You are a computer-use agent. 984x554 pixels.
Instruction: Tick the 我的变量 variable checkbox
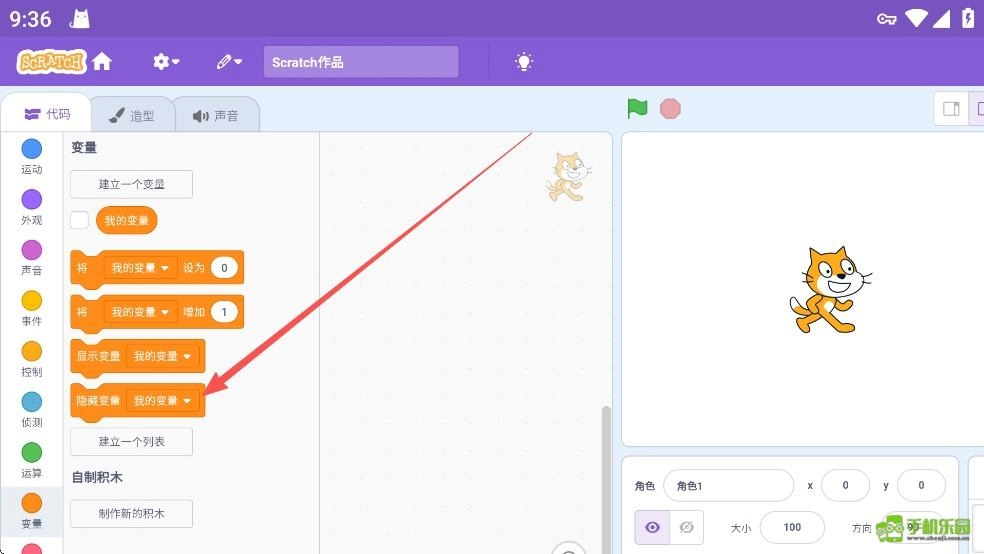[x=80, y=220]
